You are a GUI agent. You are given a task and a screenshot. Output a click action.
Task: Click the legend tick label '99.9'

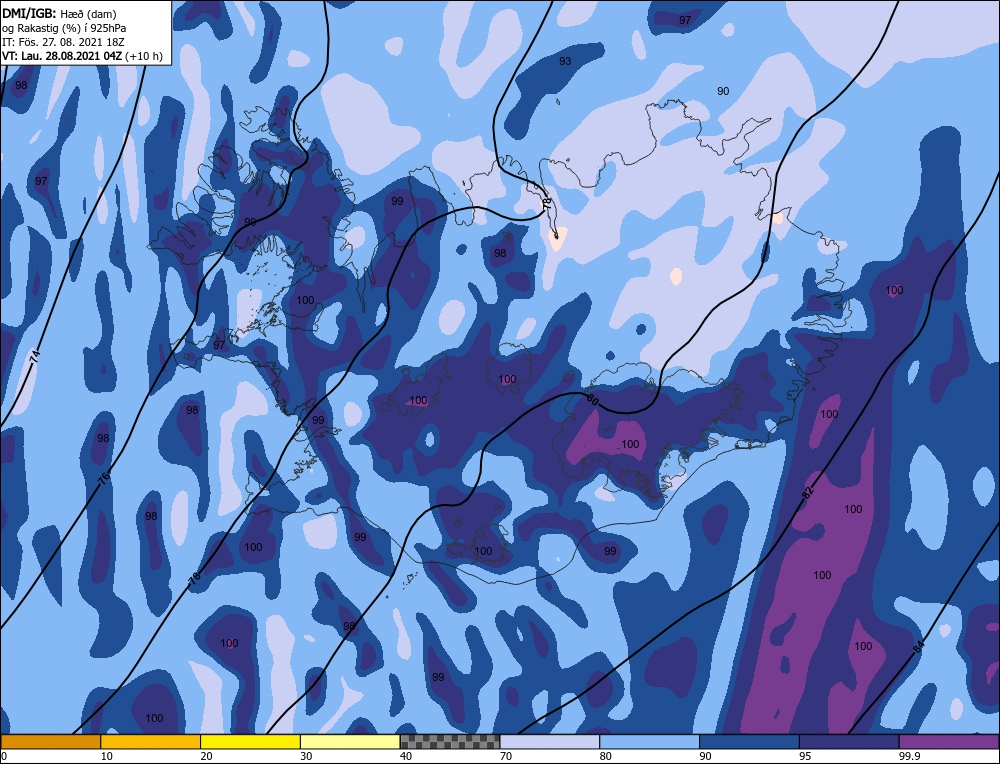point(909,756)
